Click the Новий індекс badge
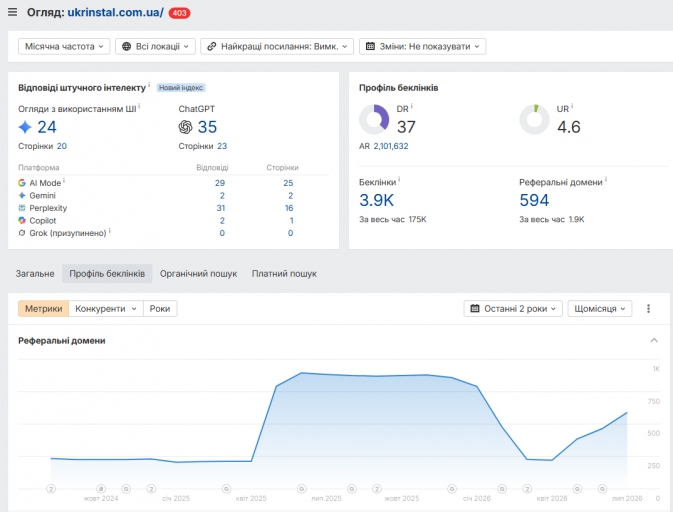This screenshot has width=673, height=512. [181, 88]
